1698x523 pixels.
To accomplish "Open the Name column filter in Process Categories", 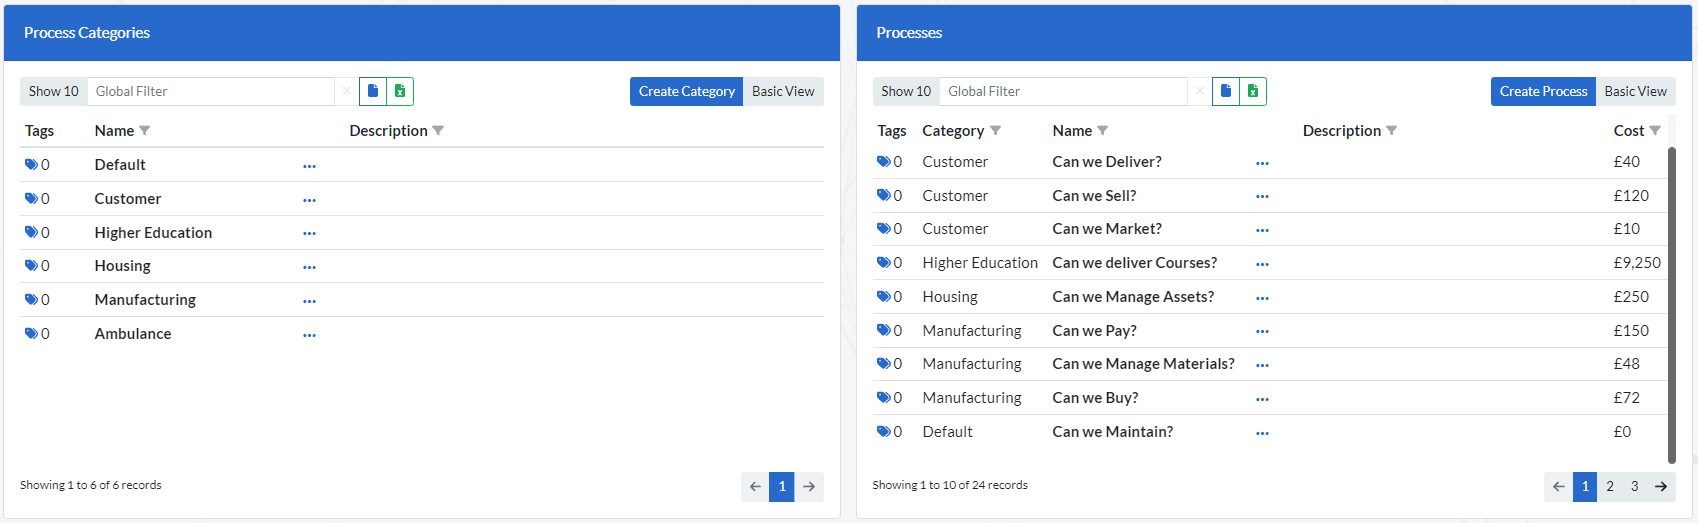I will [145, 131].
